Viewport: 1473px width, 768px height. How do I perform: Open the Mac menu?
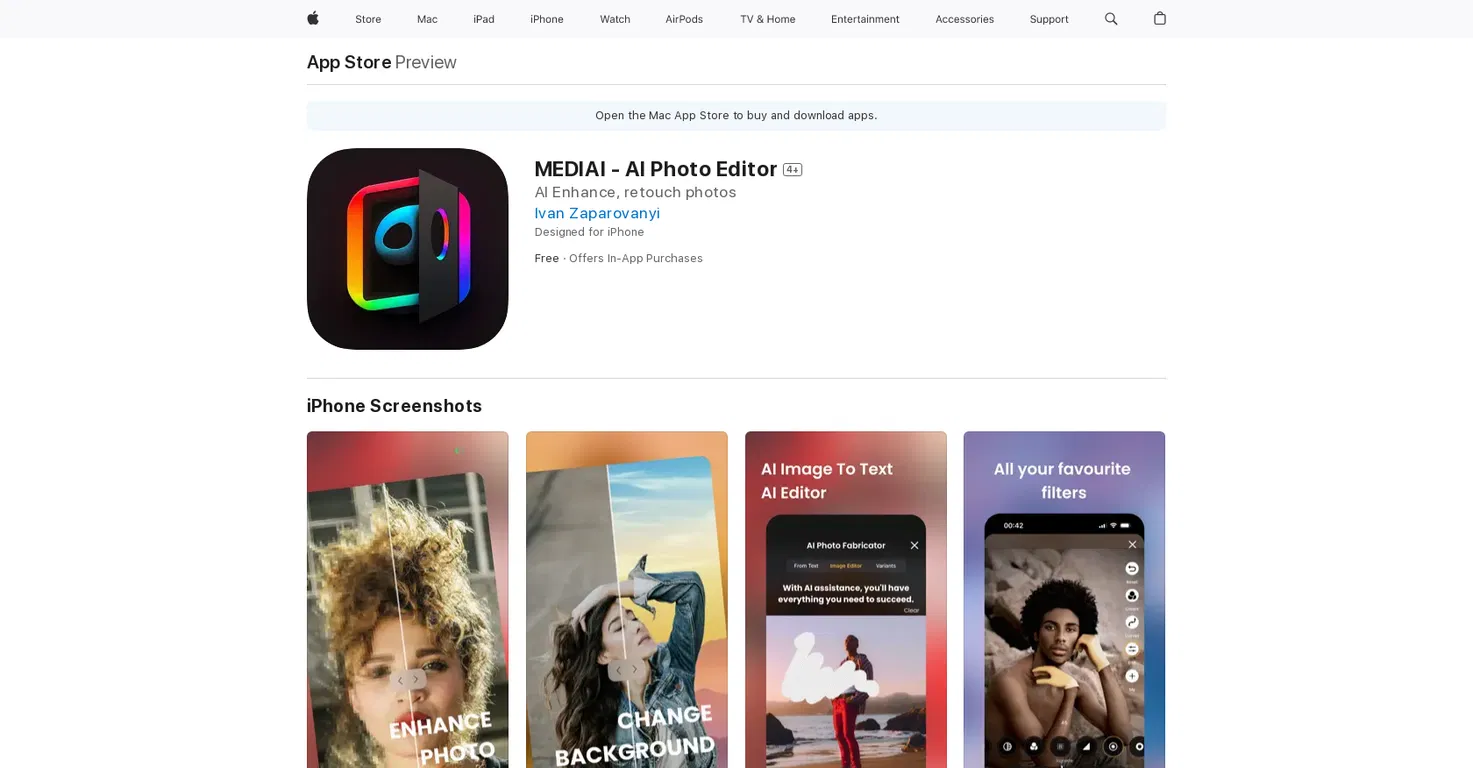pos(427,19)
